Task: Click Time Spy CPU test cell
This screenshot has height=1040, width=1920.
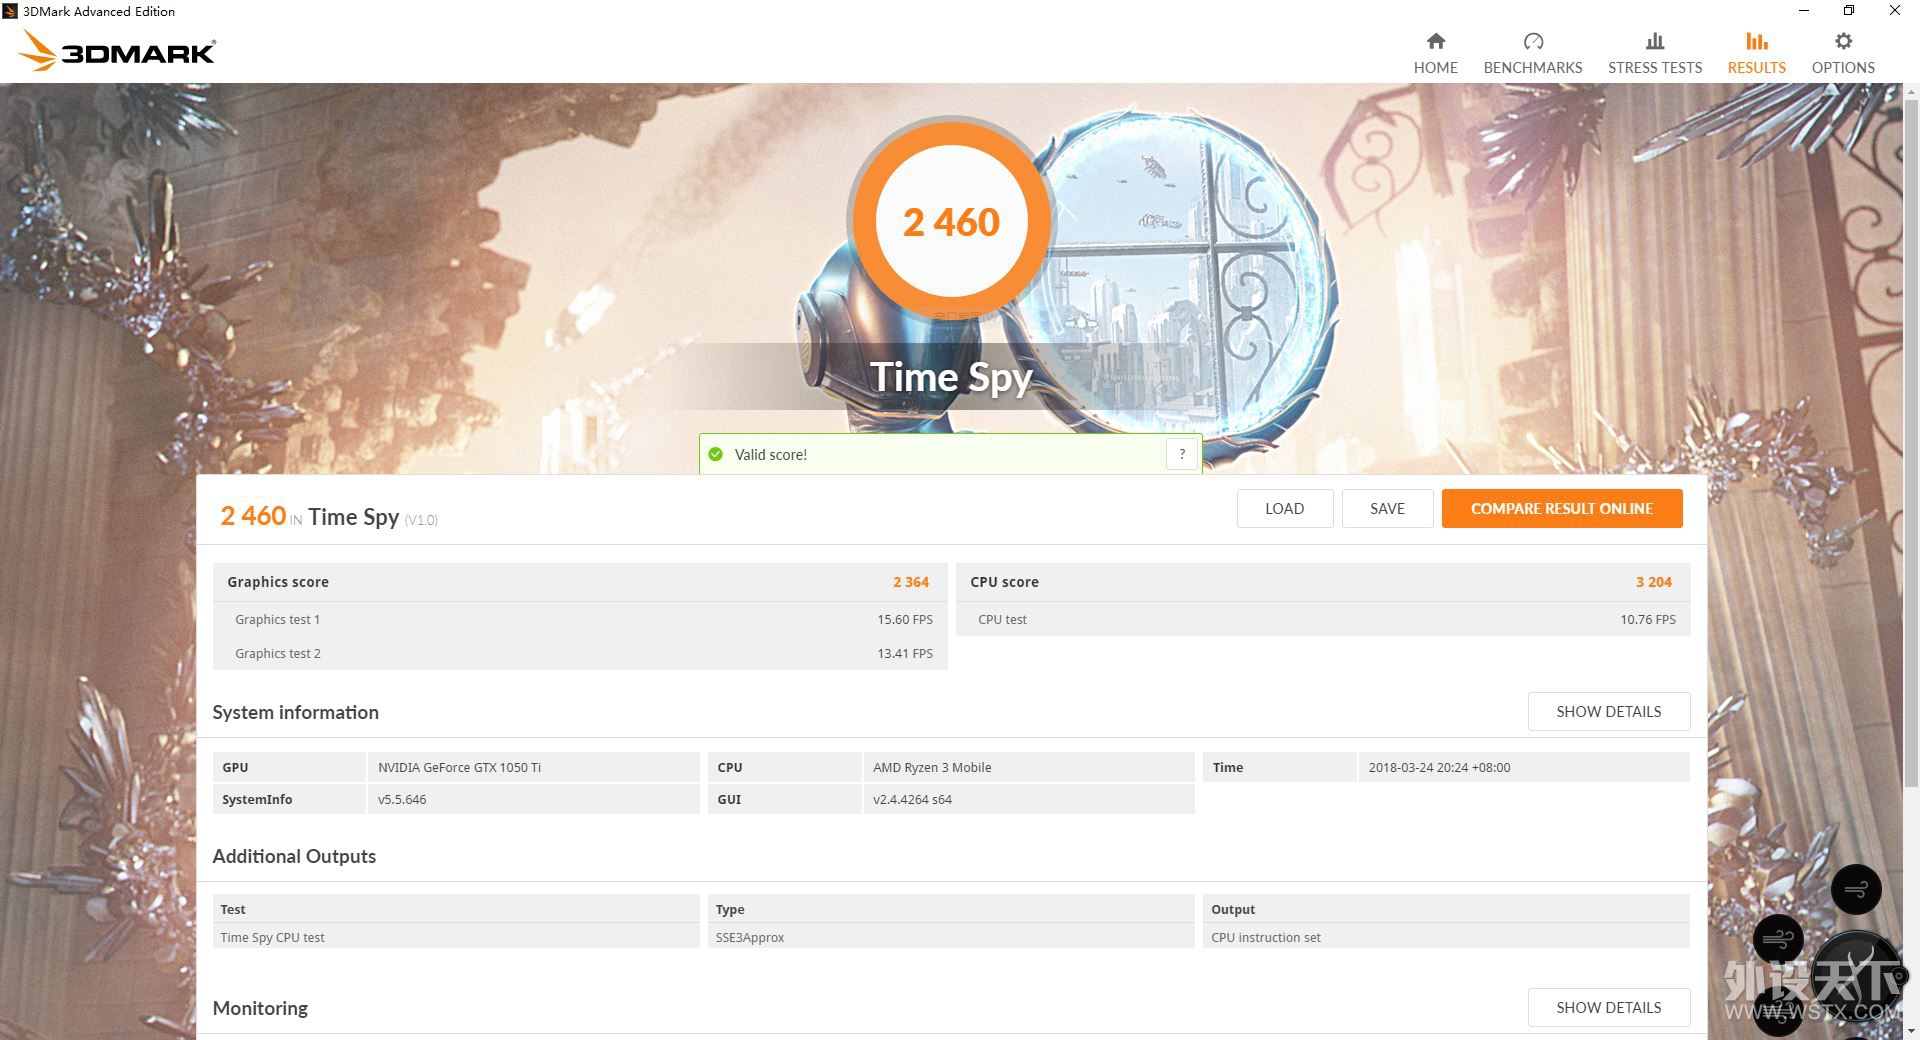Action: pos(456,937)
